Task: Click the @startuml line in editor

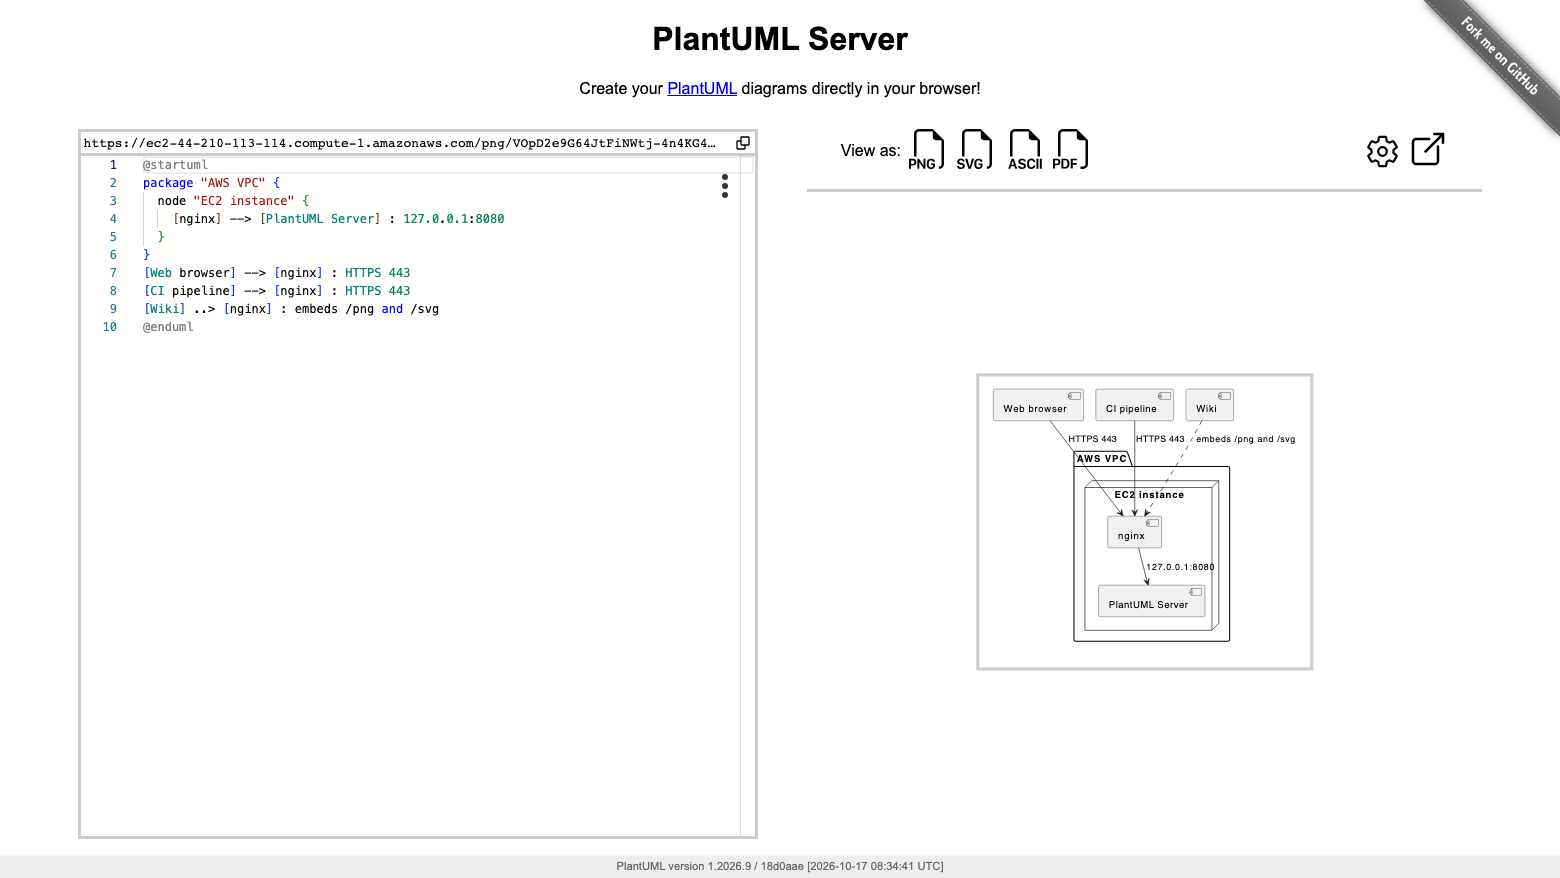Action: pos(175,165)
